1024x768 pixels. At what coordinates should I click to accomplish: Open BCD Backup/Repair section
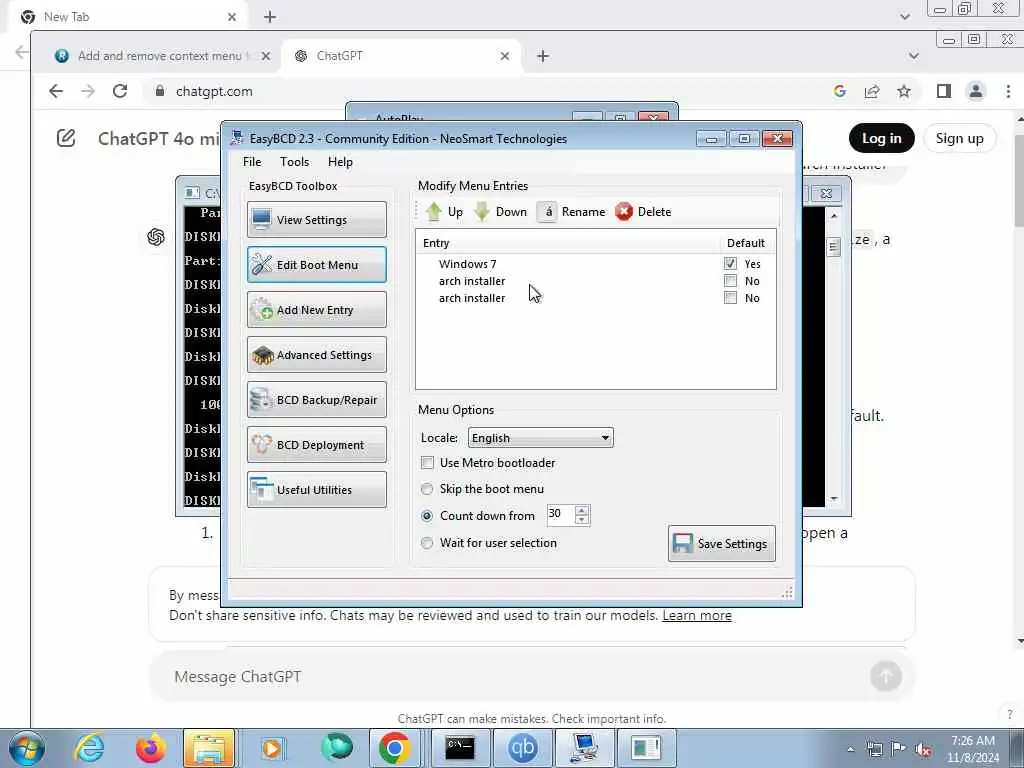pyautogui.click(x=317, y=400)
